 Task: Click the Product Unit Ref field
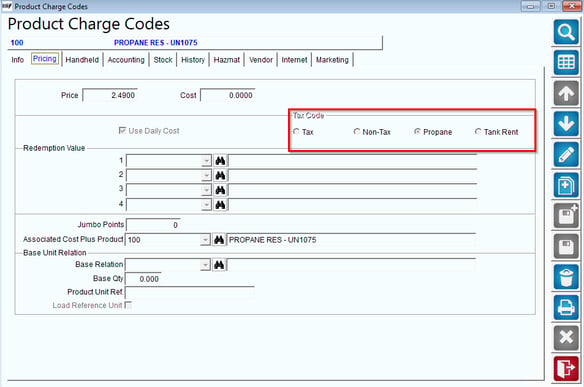click(x=190, y=292)
